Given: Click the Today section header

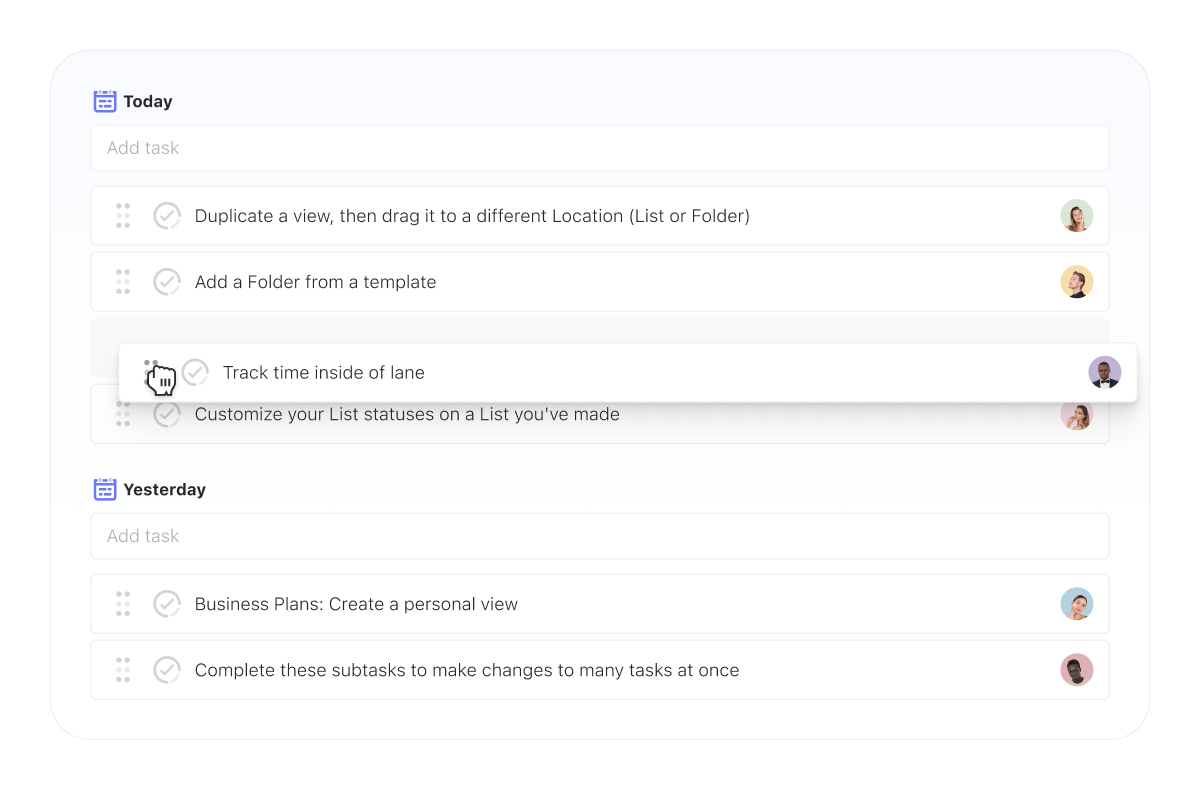Looking at the screenshot, I should pyautogui.click(x=148, y=101).
